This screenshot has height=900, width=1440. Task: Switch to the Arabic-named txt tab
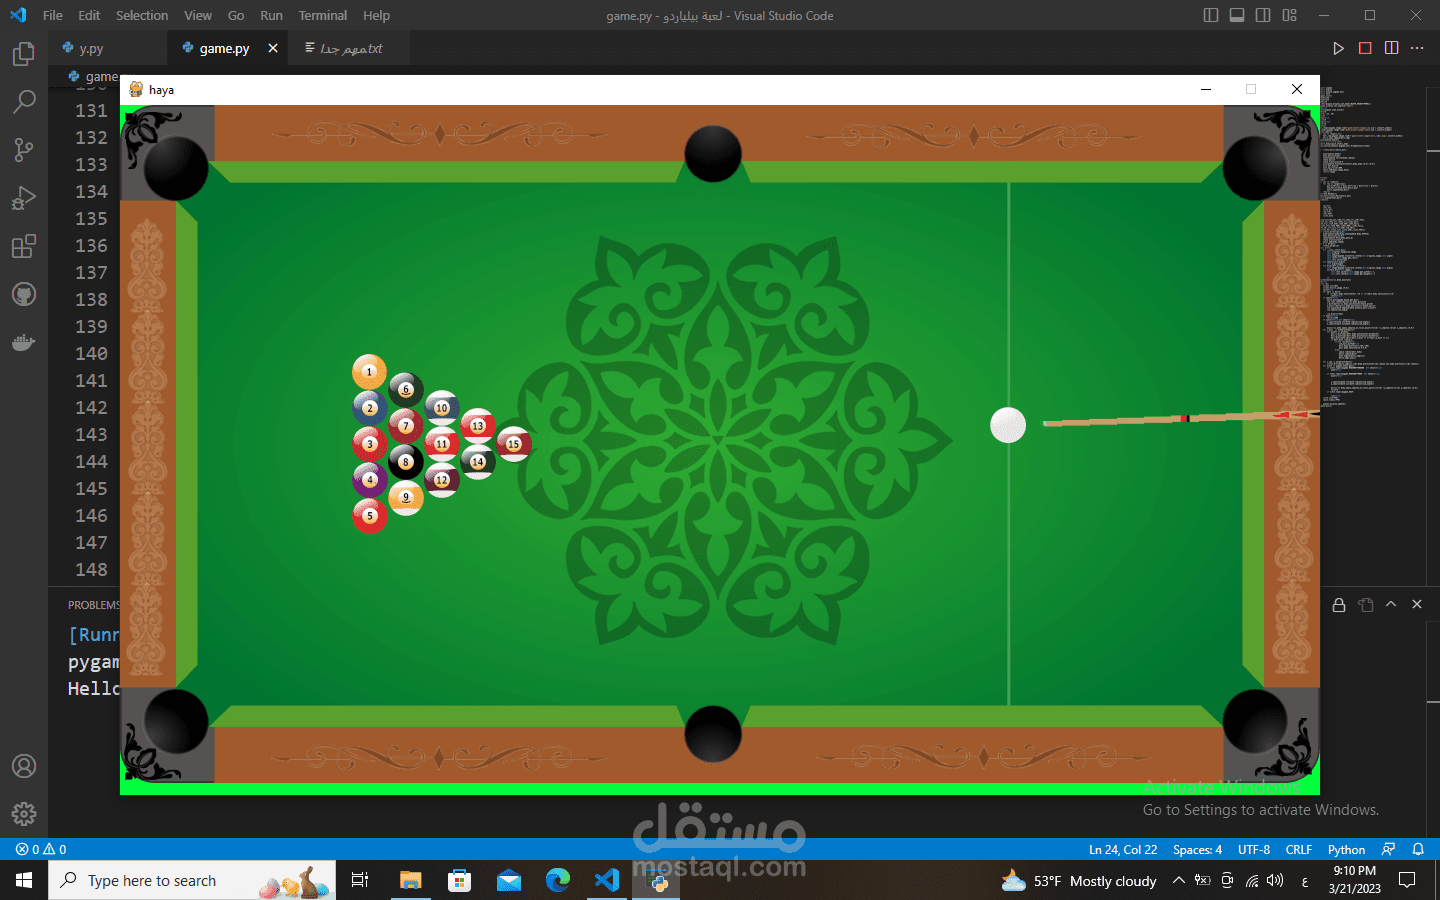point(350,48)
